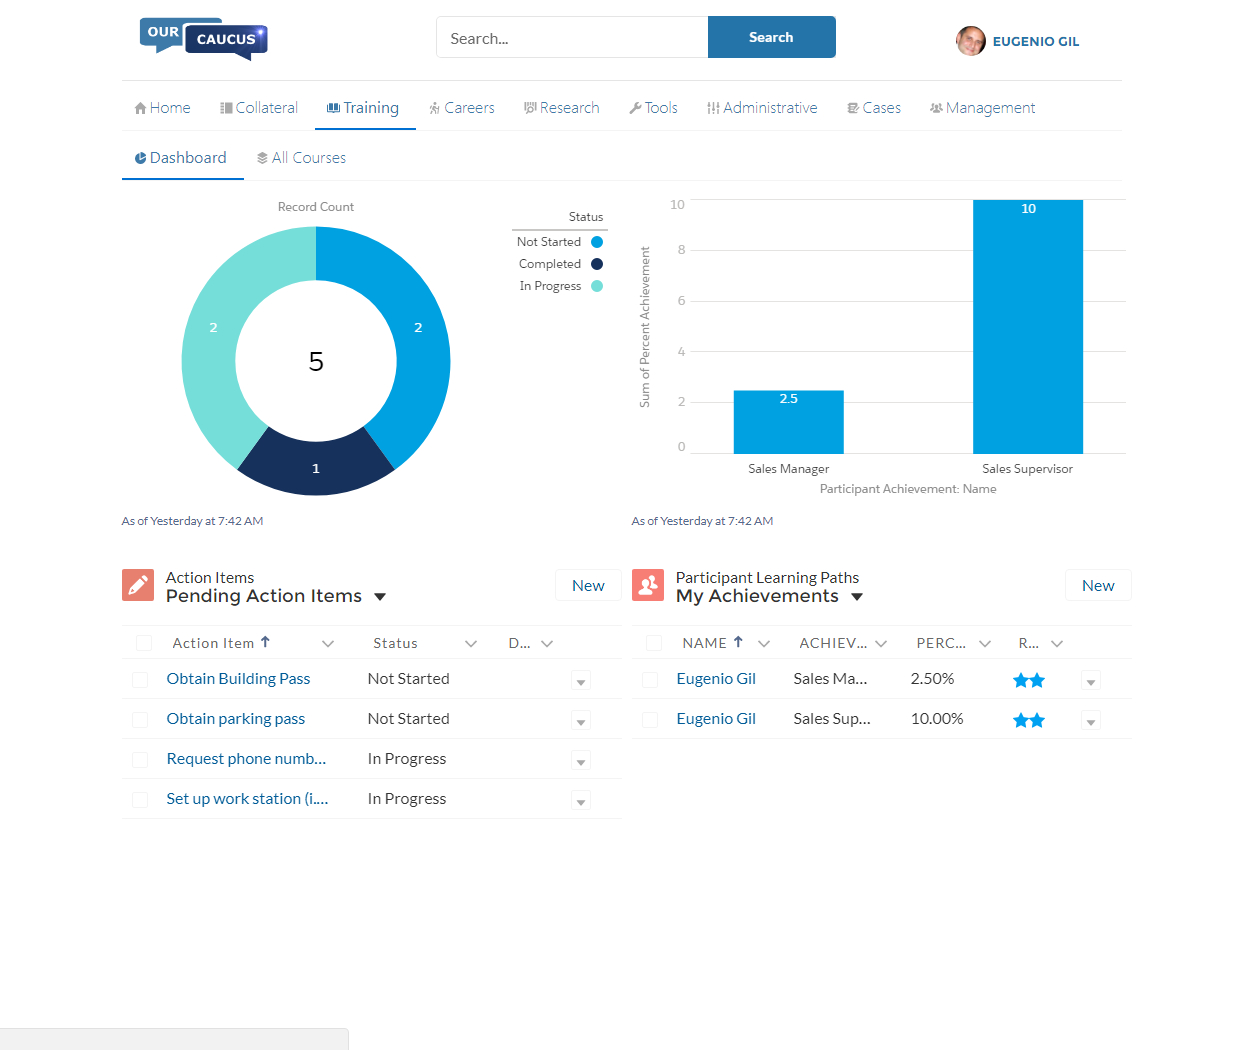Image resolution: width=1260 pixels, height=1050 pixels.
Task: Click the New button for Action Items
Action: click(x=588, y=585)
